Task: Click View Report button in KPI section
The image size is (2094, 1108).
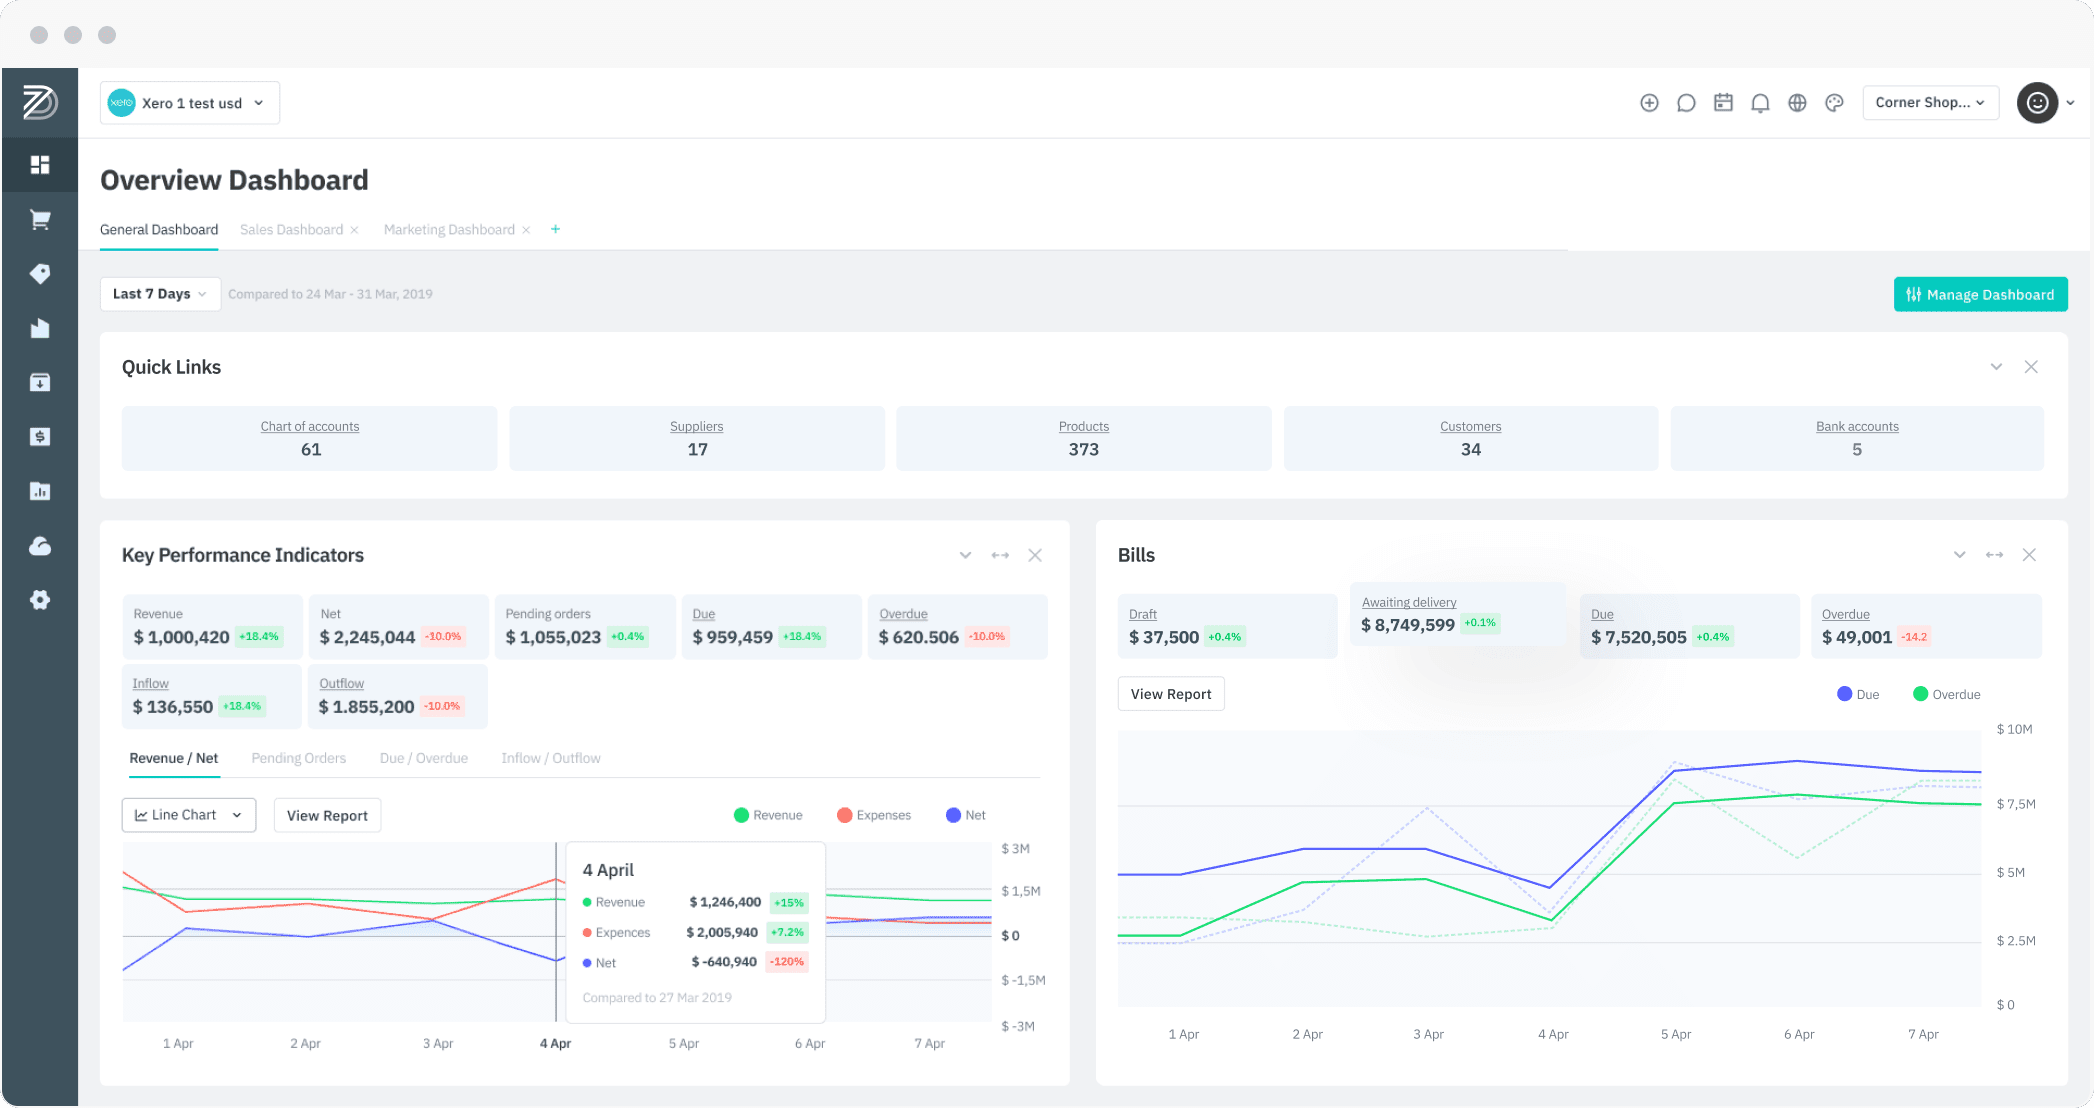Action: 328,814
